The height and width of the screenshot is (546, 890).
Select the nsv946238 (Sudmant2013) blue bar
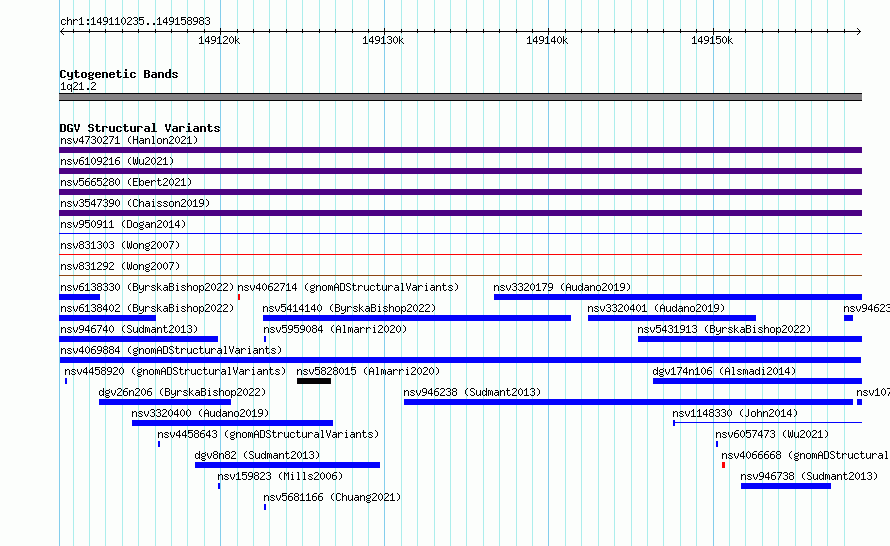click(628, 402)
